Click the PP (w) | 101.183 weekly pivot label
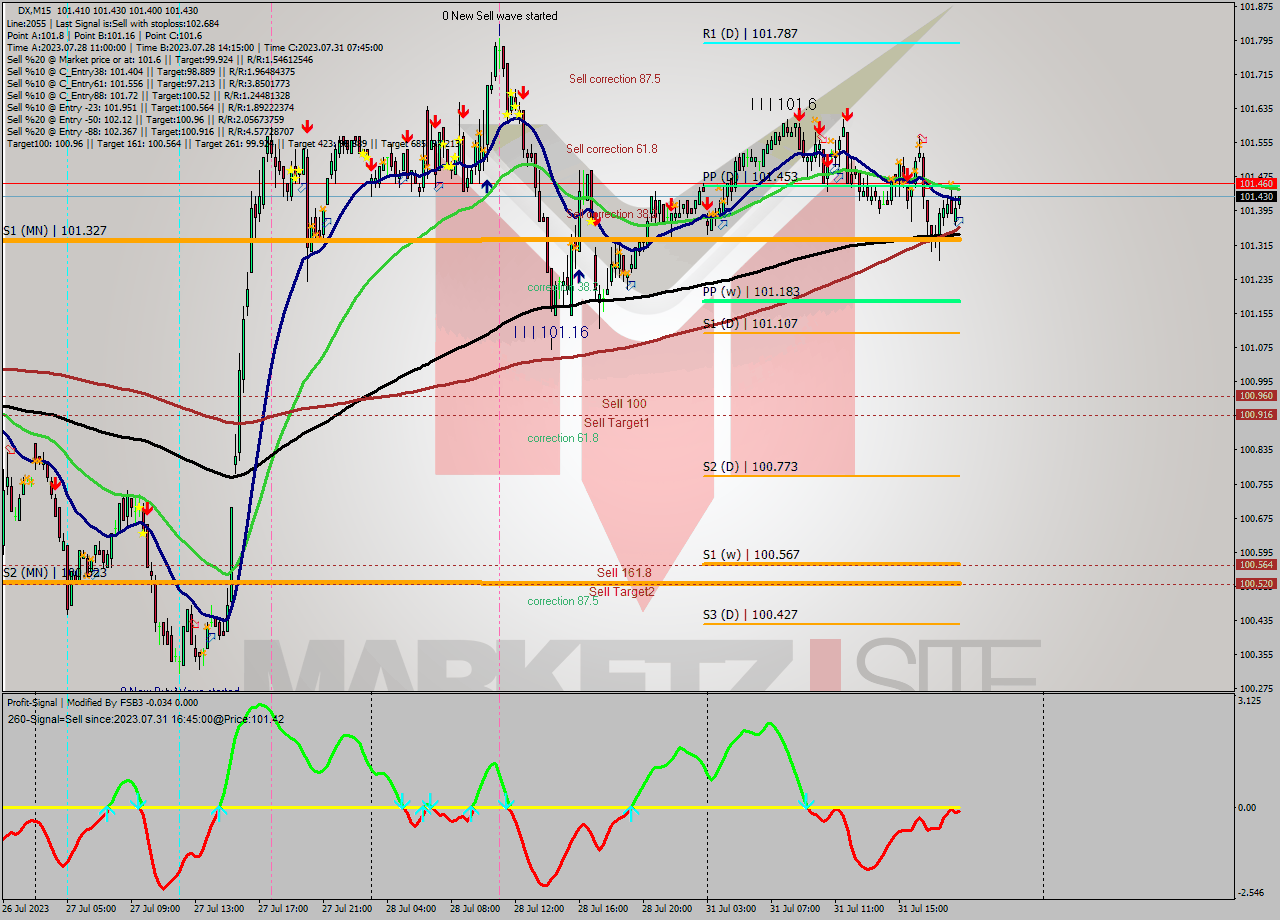 point(749,291)
